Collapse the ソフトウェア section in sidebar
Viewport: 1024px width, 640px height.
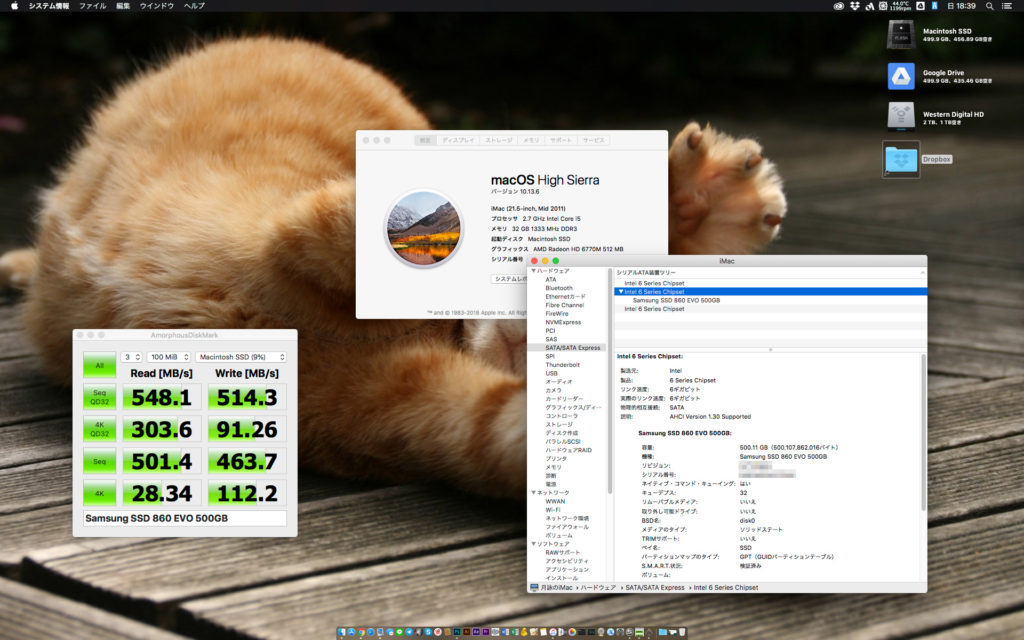(x=534, y=544)
